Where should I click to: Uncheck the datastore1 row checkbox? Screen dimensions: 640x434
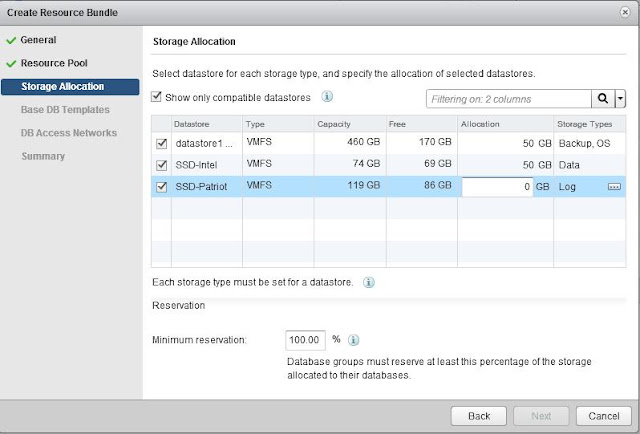[x=161, y=142]
